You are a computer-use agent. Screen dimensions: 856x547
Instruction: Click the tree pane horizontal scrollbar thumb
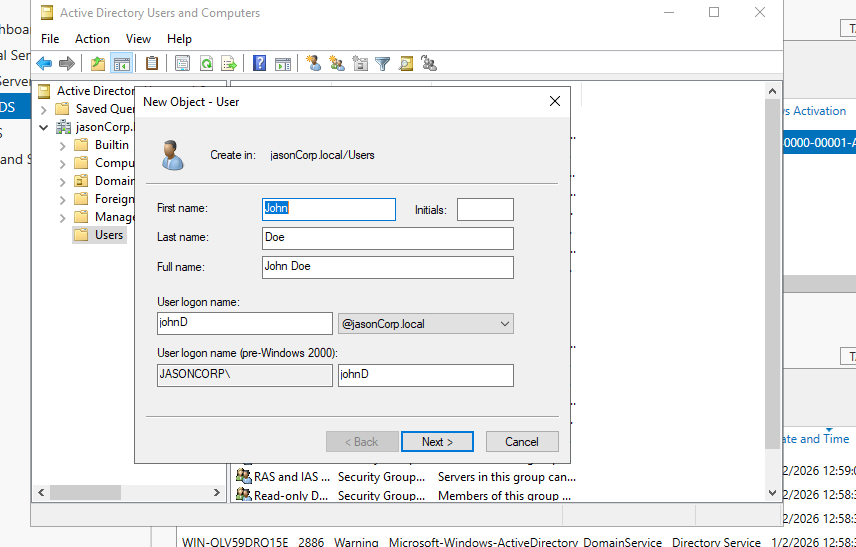click(x=85, y=492)
